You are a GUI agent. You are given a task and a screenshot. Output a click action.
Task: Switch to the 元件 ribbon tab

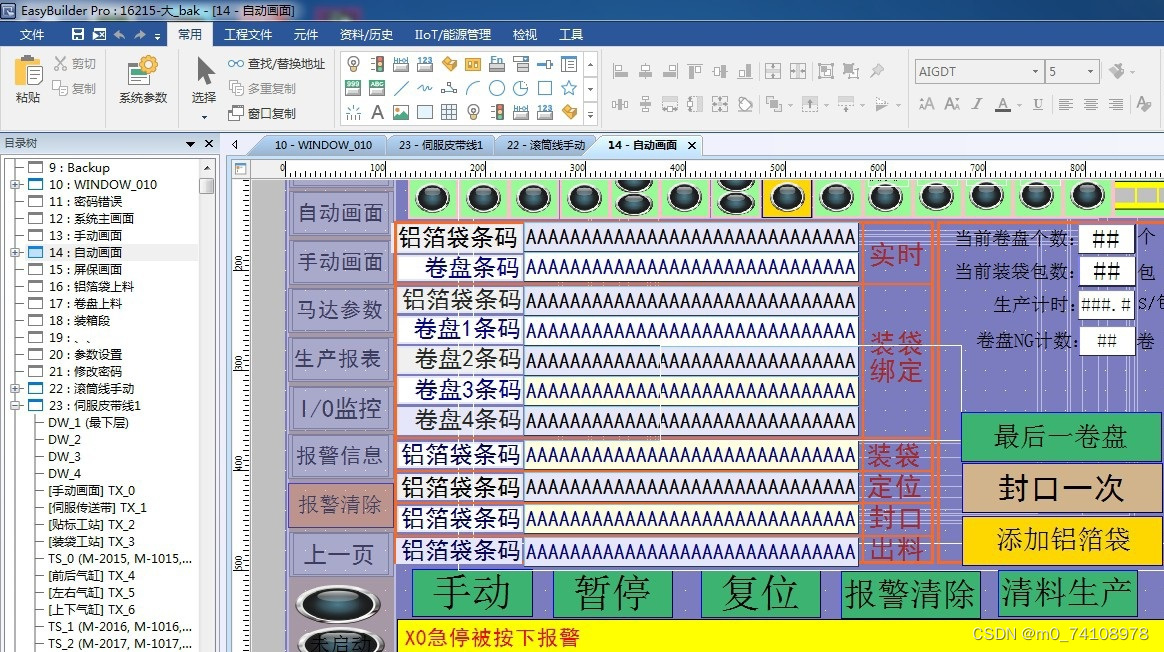(x=305, y=34)
